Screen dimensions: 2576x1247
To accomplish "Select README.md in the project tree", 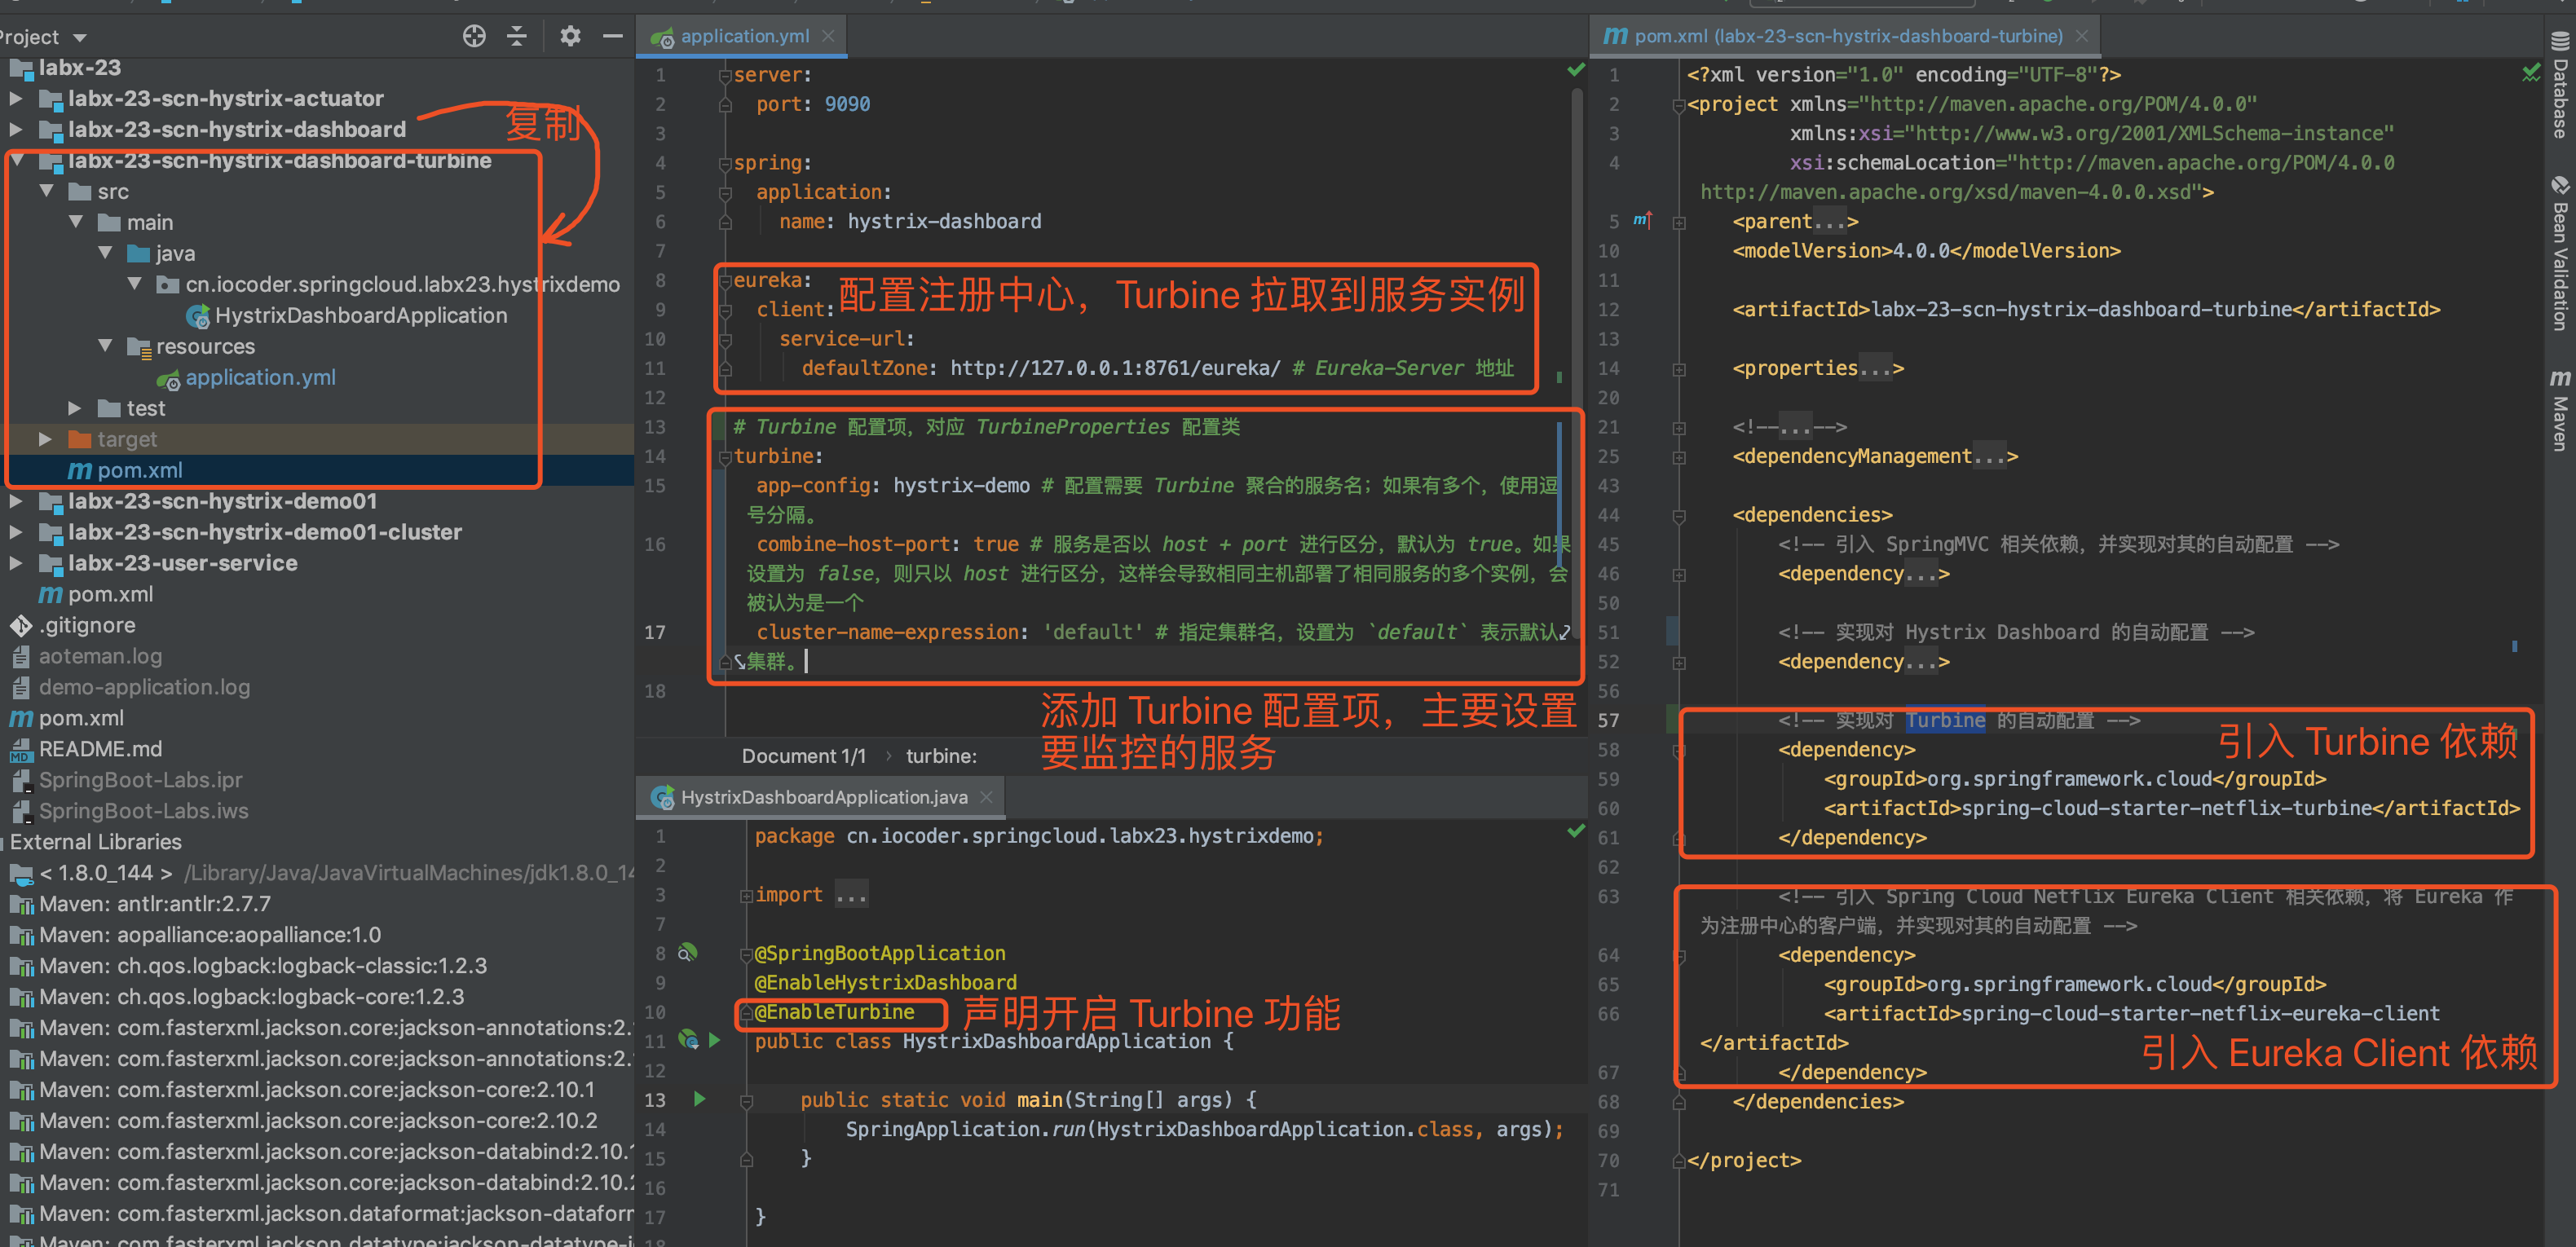I will 100,749.
